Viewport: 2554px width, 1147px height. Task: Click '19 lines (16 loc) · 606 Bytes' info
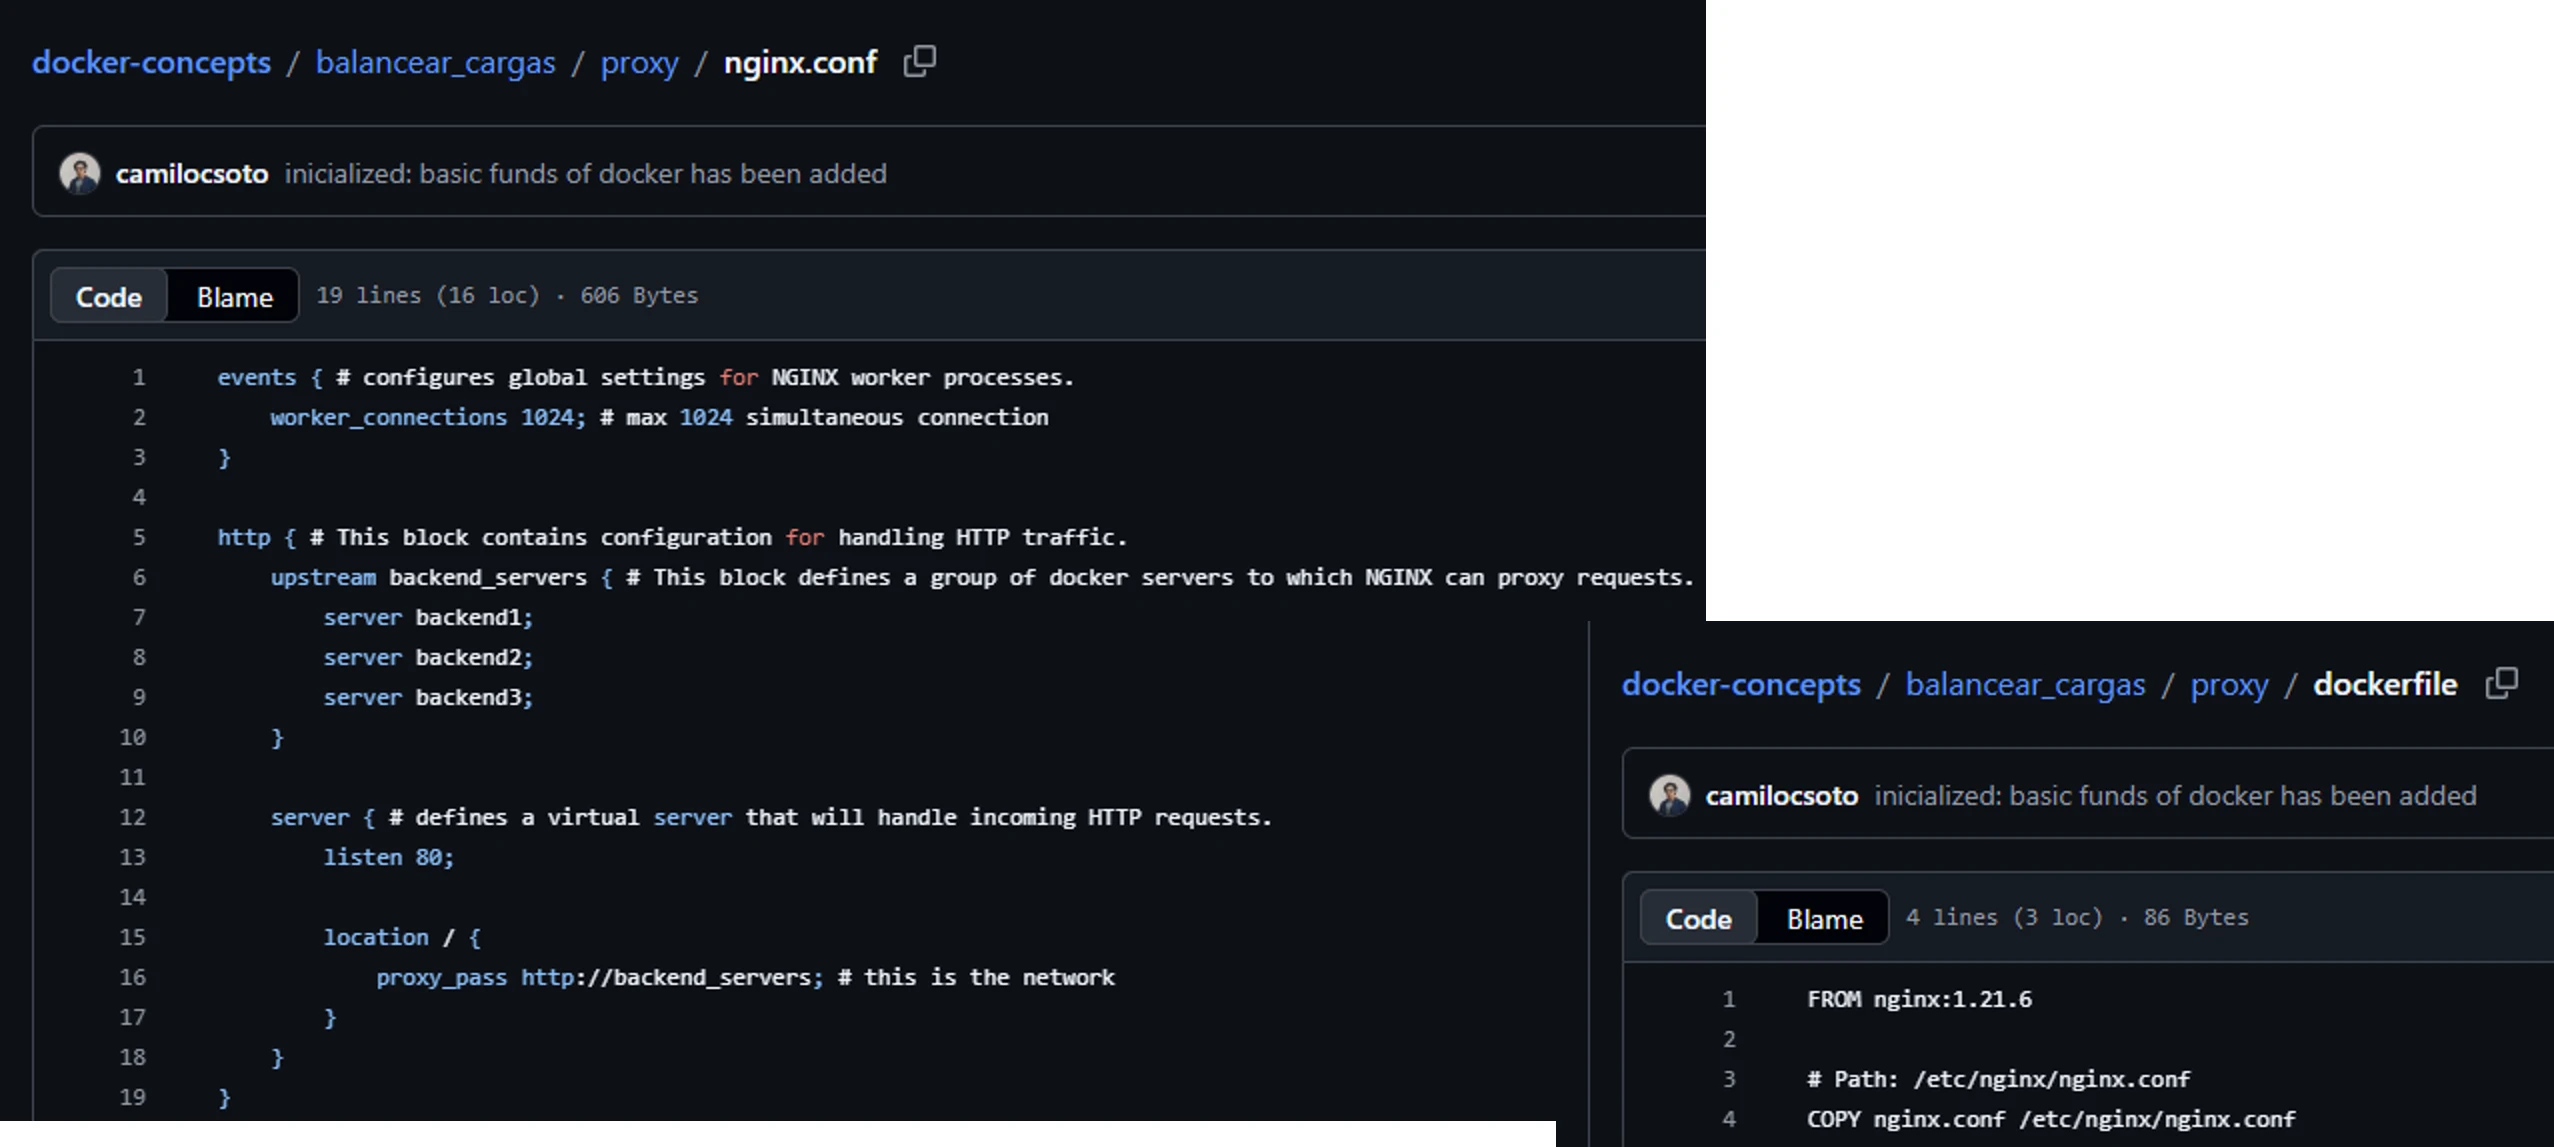click(507, 295)
